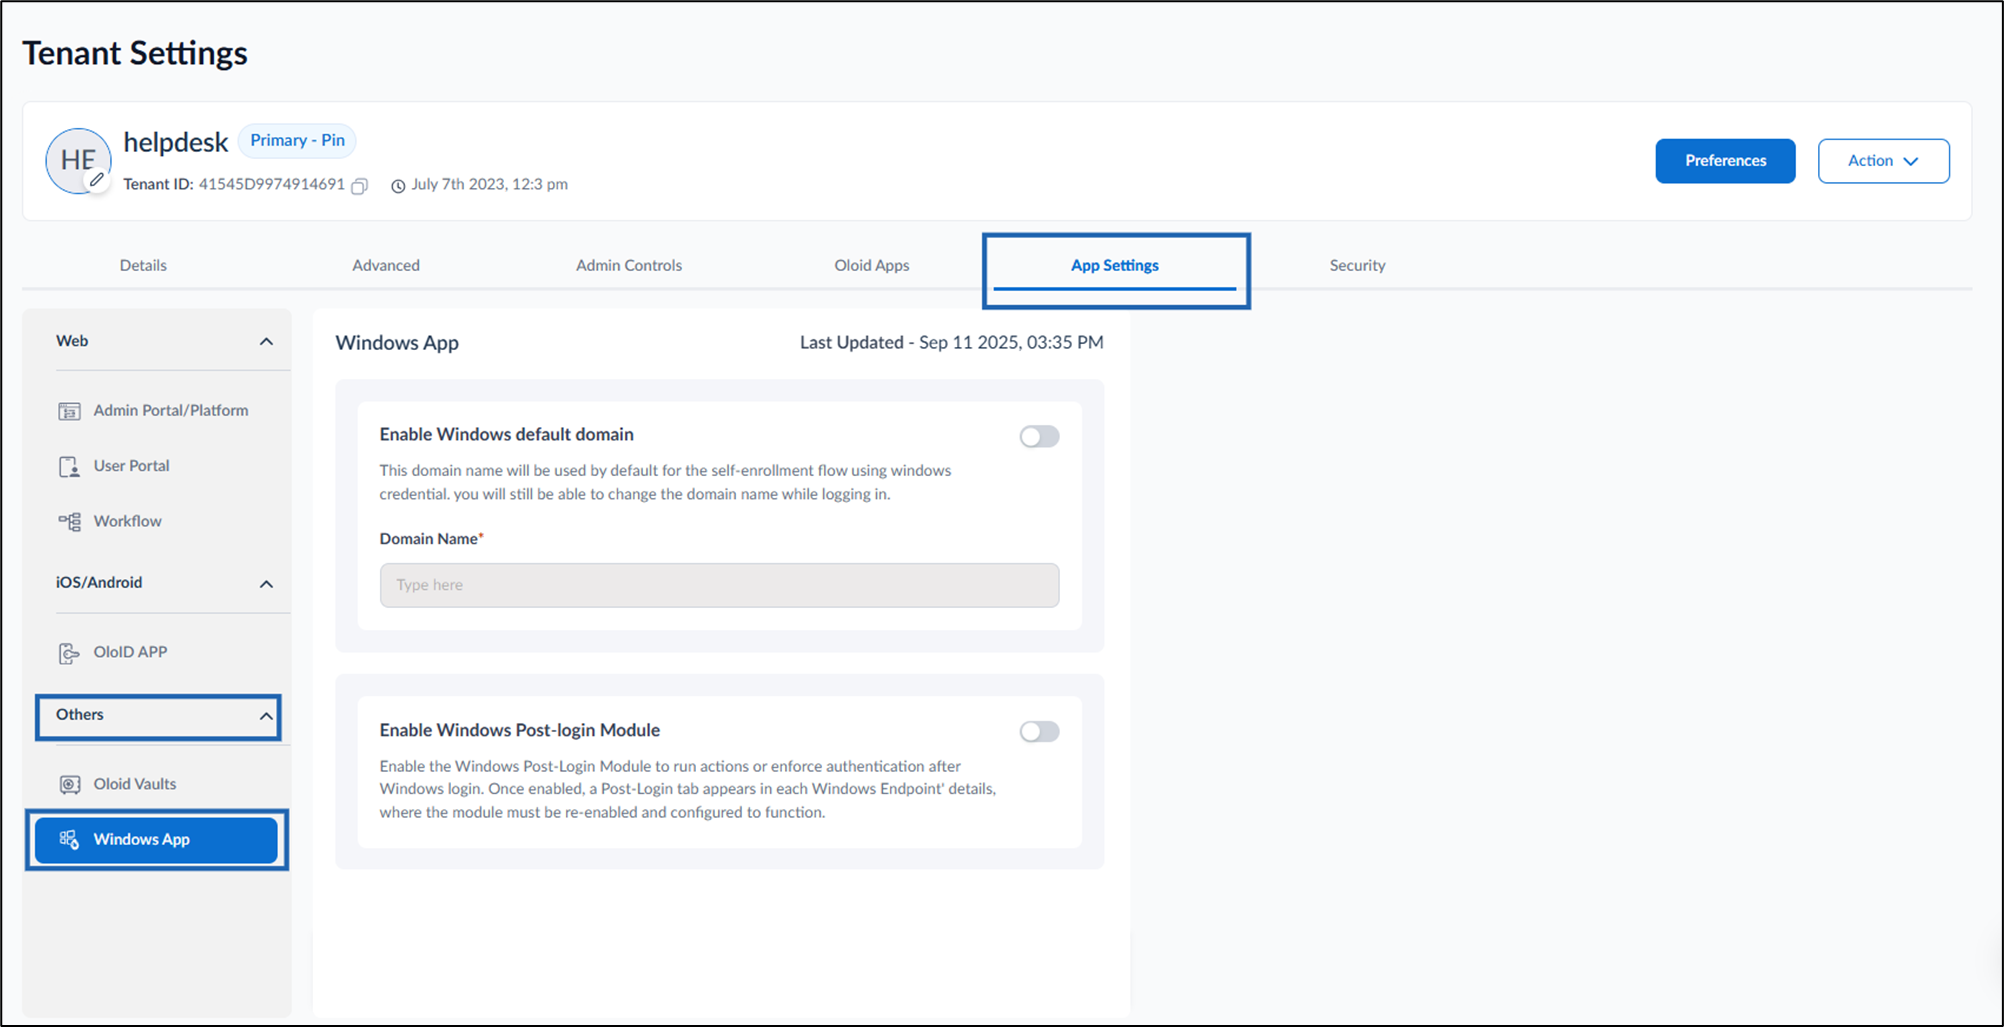Click the Primary - Pin badge

pyautogui.click(x=297, y=141)
